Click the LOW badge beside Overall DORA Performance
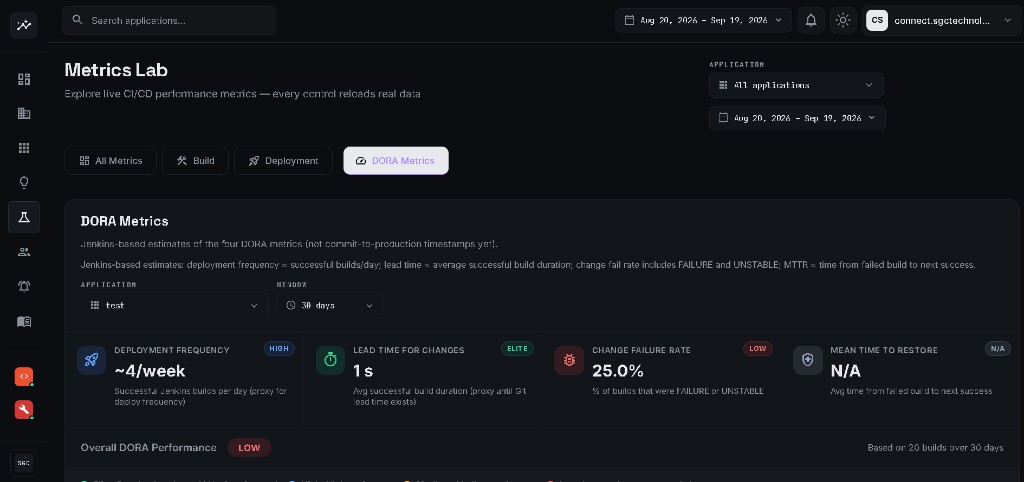 249,448
